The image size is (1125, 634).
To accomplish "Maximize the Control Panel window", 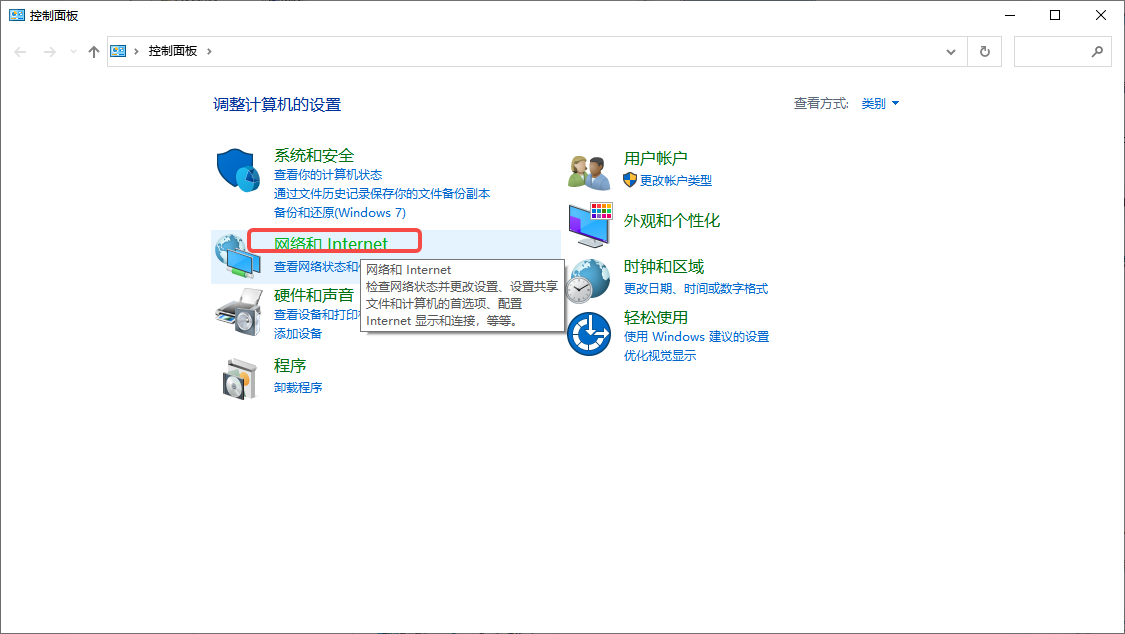I will point(1055,15).
